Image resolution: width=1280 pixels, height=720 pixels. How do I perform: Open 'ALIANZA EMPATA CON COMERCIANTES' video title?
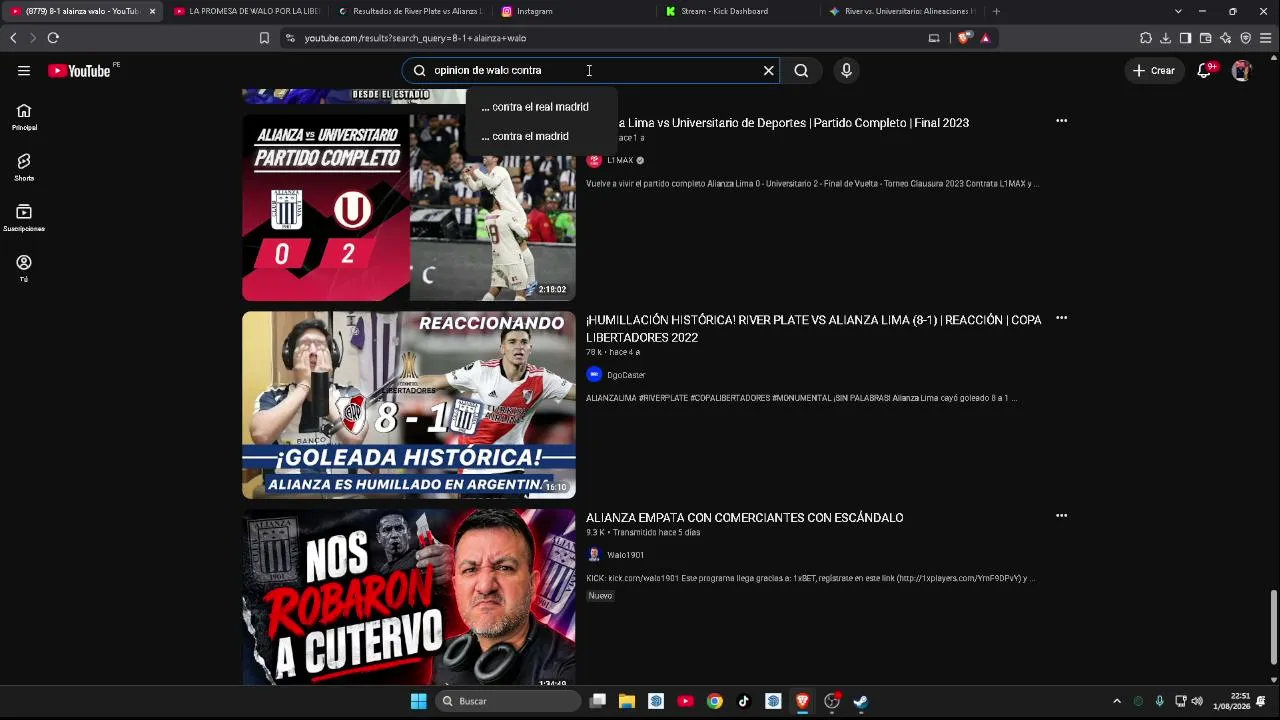[x=744, y=518]
